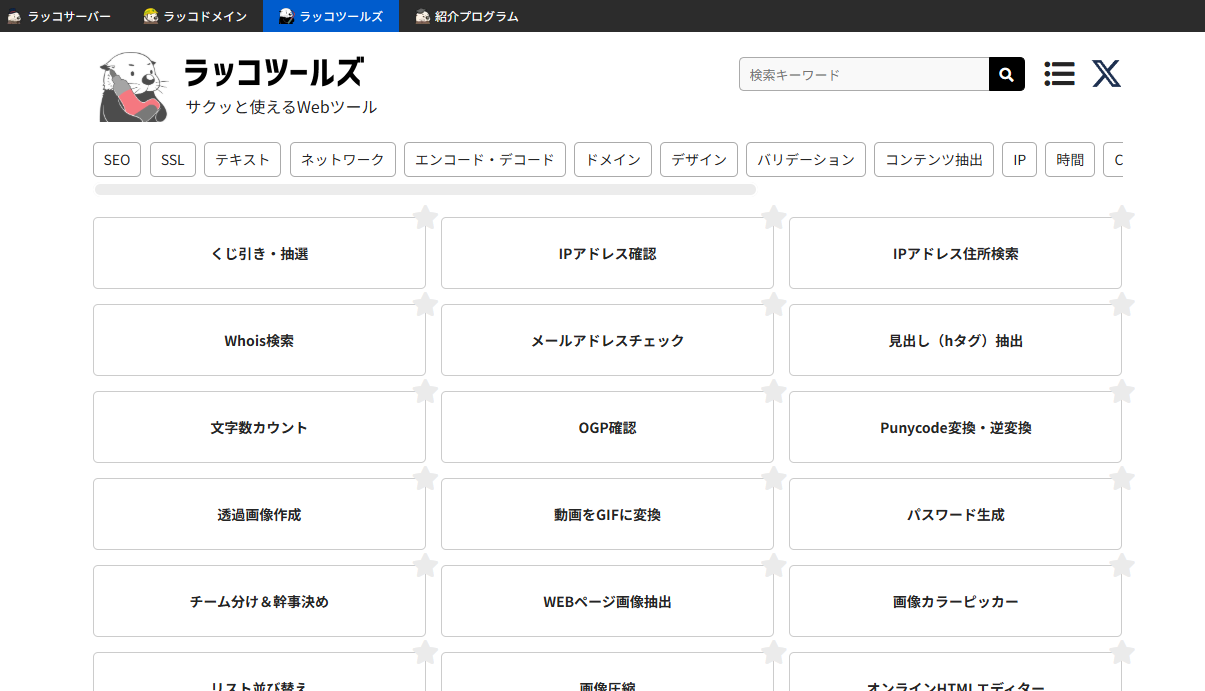Select the エンコード・デコード category tag
The image size is (1205, 691).
[484, 160]
